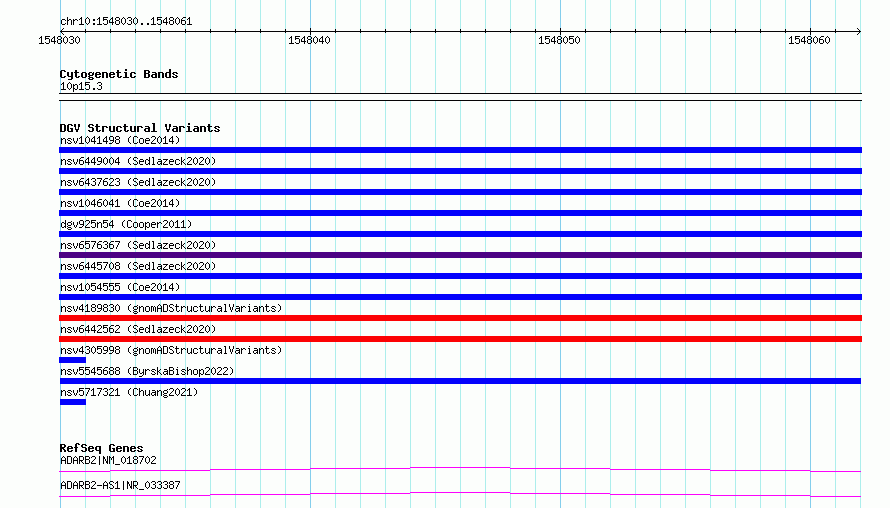This screenshot has height=508, width=890.
Task: Click the 10p15.3 band label
Action: [x=81, y=86]
